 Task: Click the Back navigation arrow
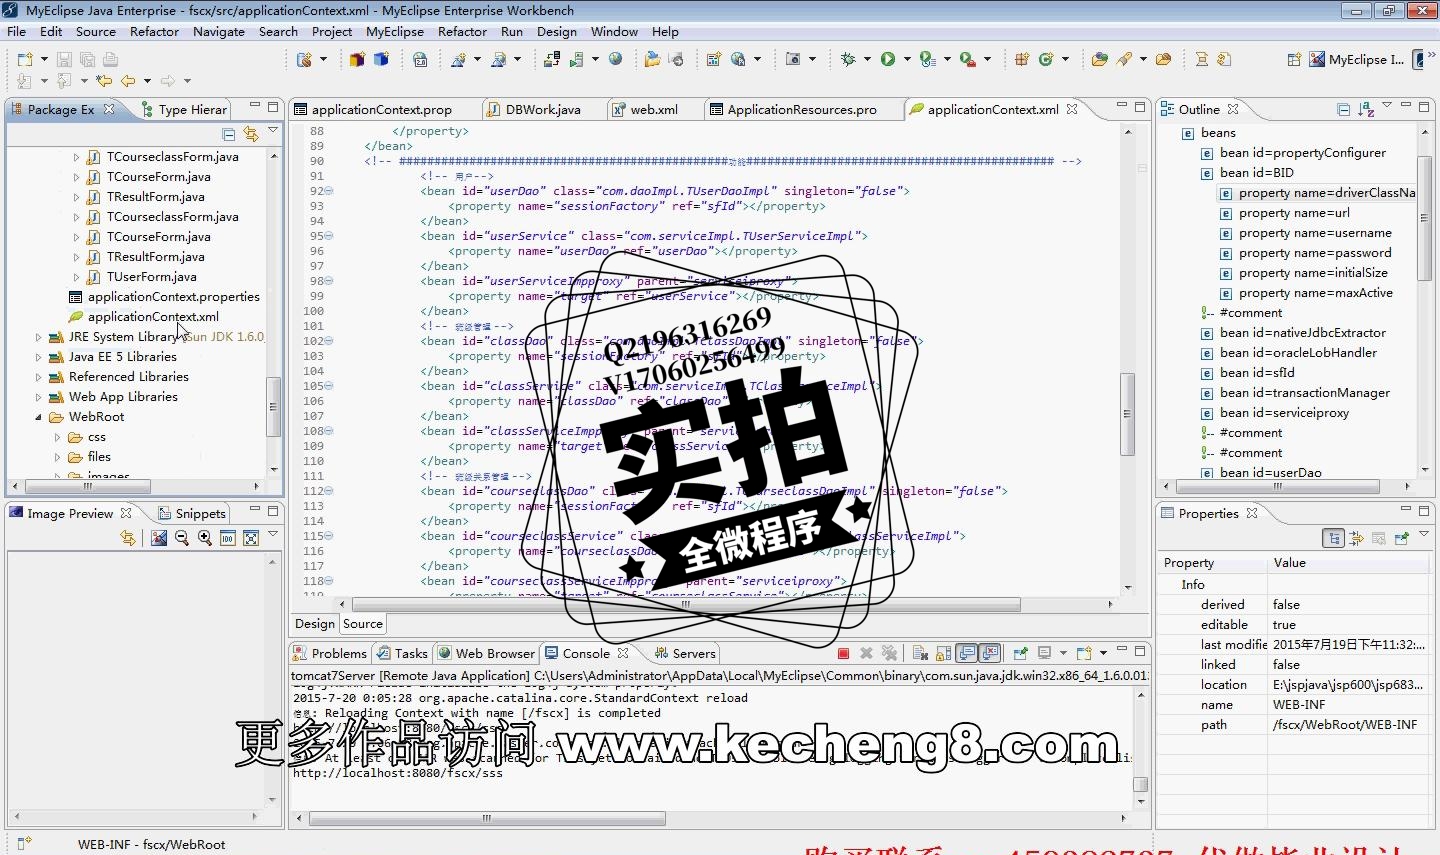pos(128,81)
